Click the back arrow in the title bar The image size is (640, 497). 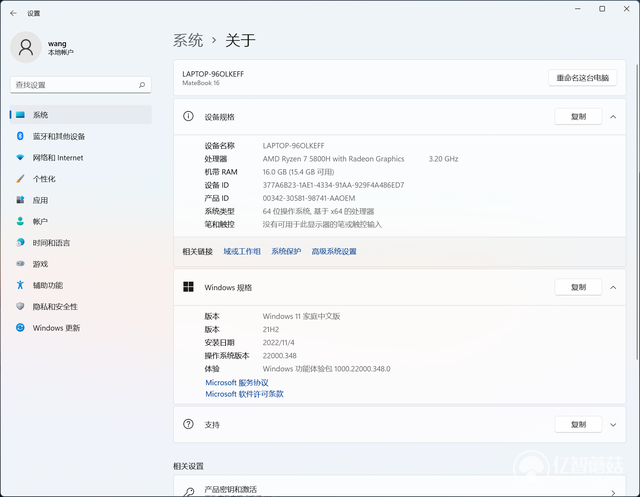click(13, 13)
